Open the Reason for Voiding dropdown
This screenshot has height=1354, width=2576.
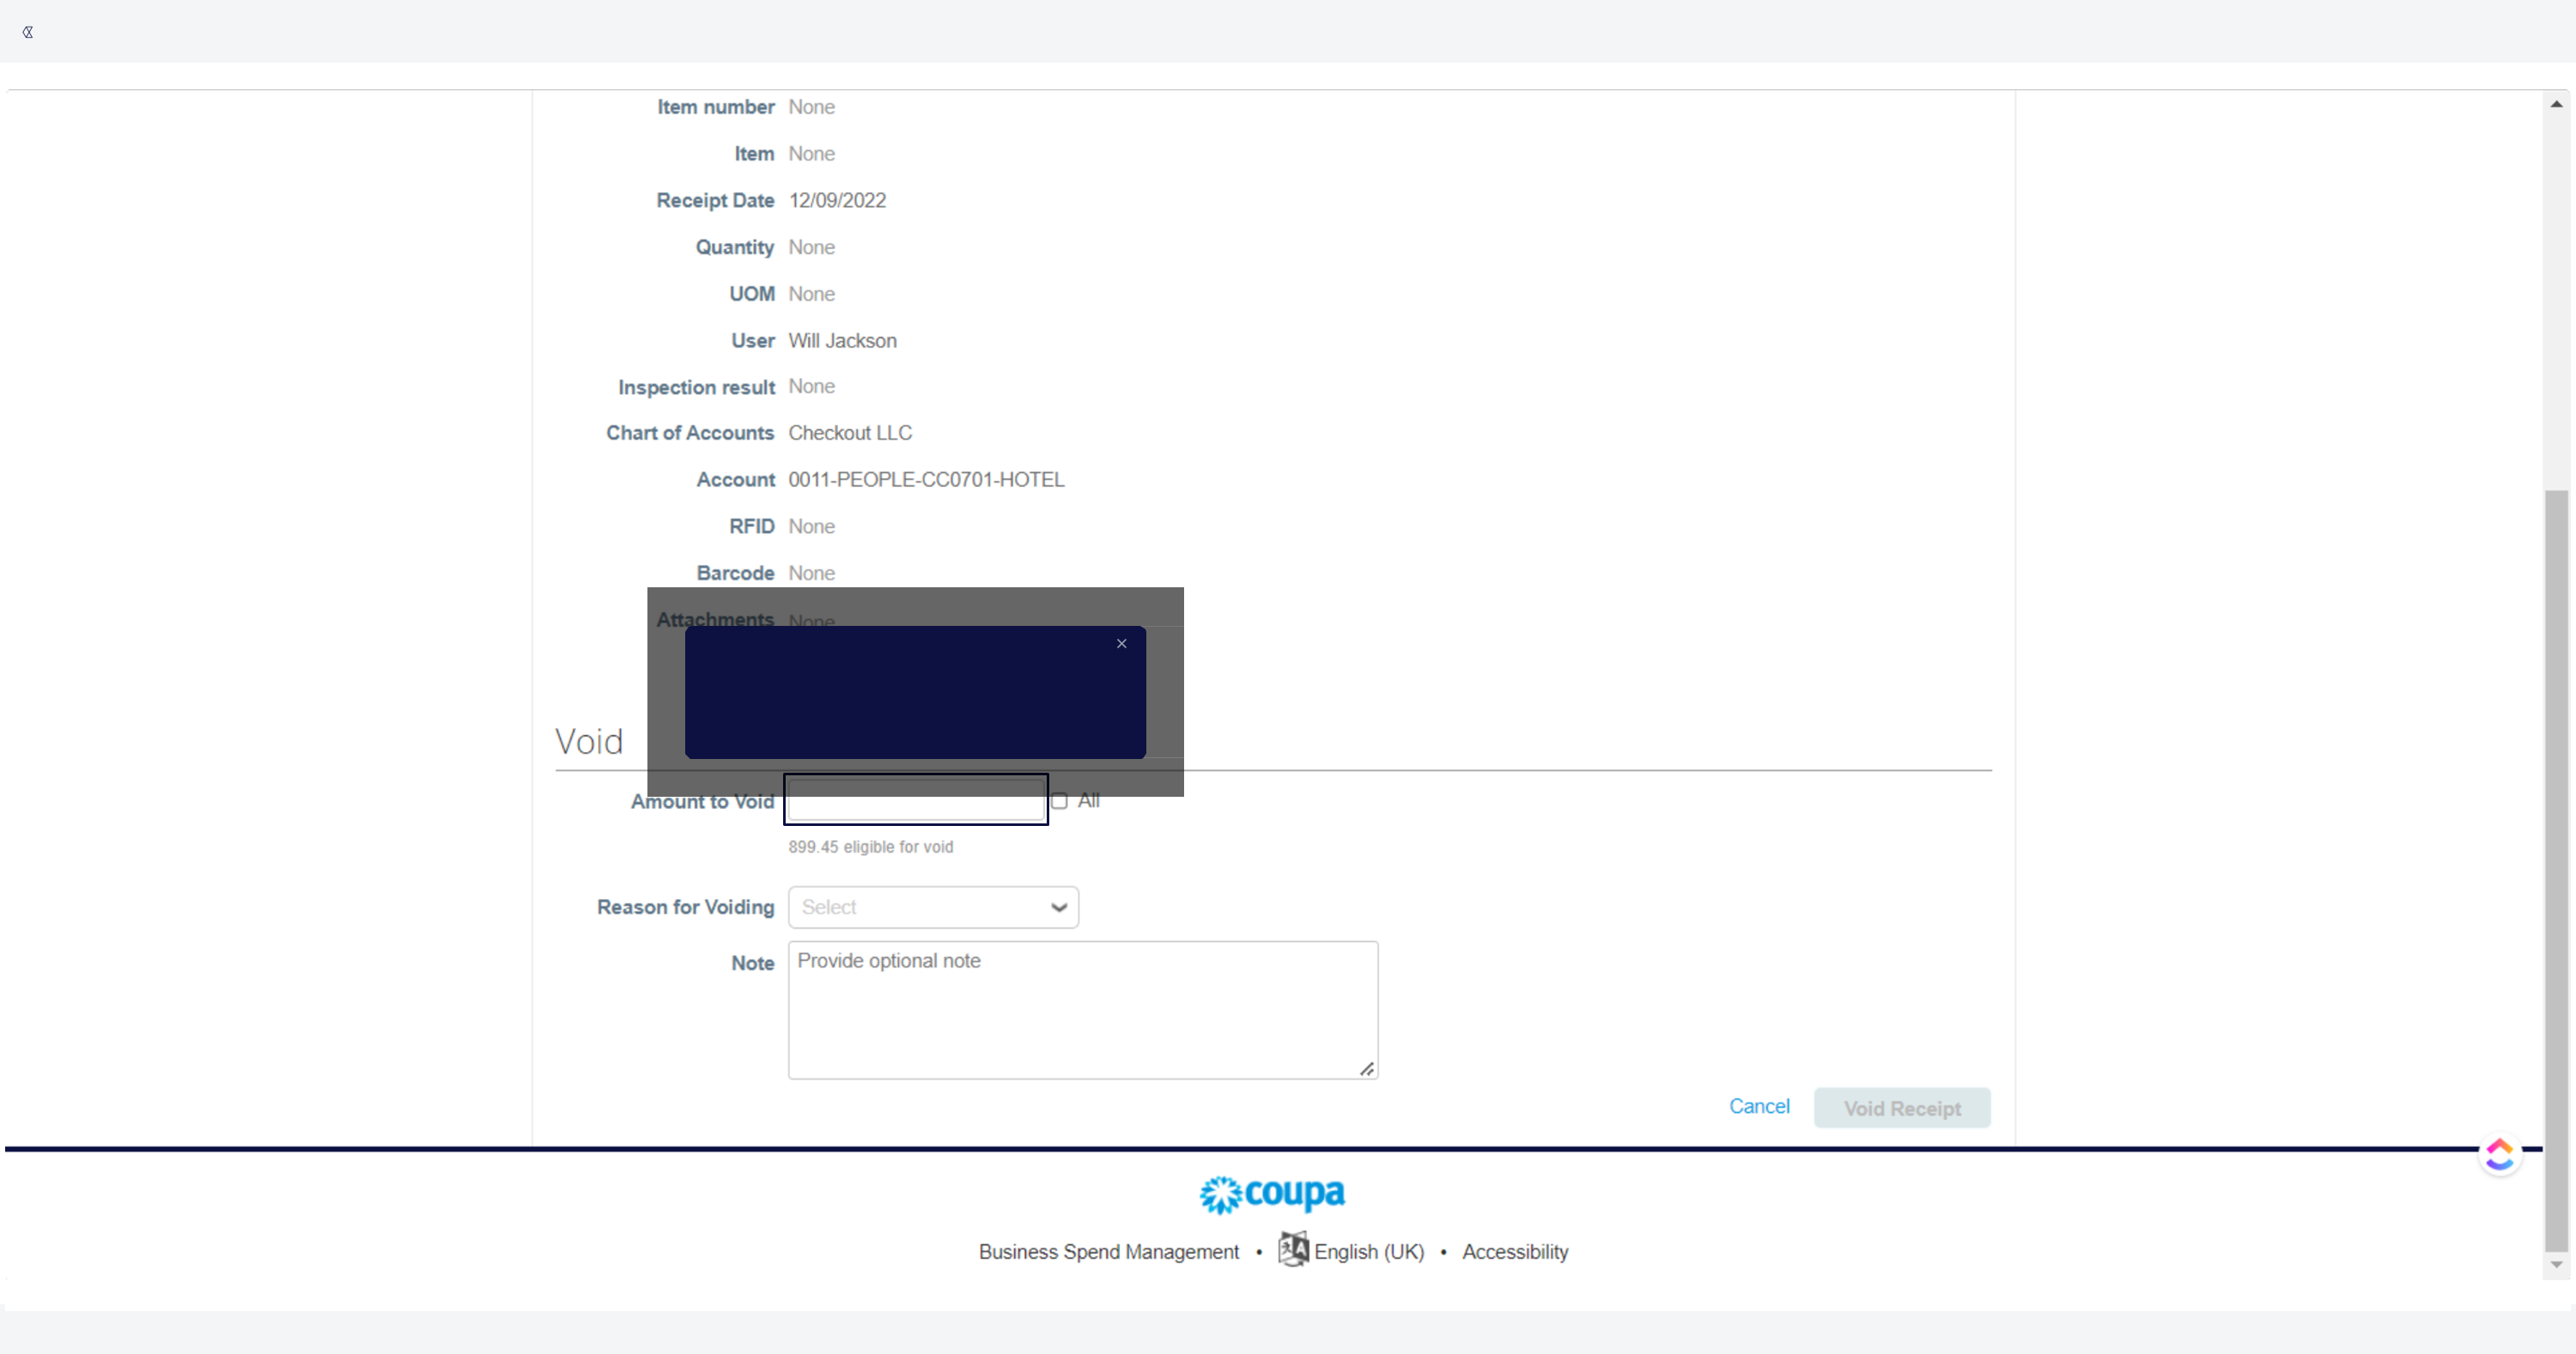click(x=933, y=907)
